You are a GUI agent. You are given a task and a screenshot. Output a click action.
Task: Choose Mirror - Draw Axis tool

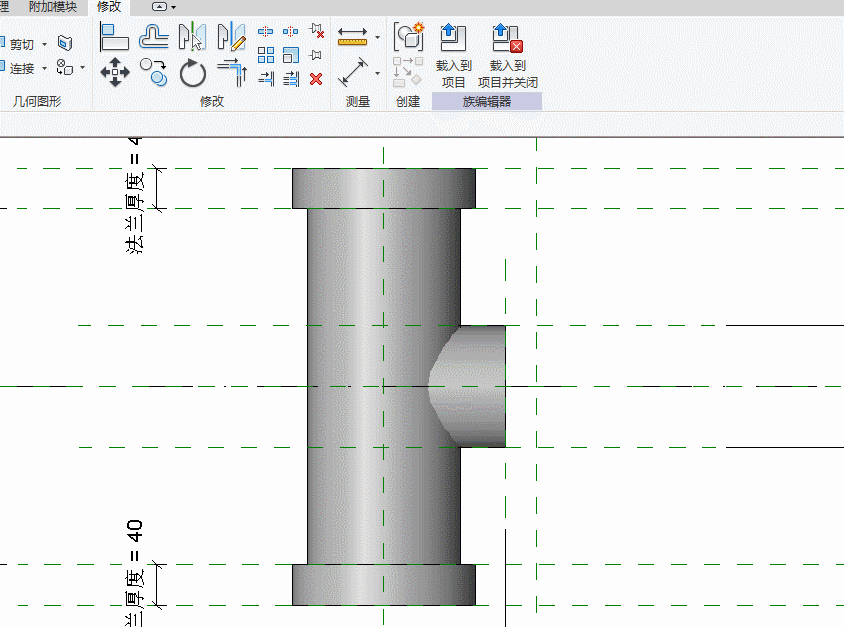coord(231,38)
